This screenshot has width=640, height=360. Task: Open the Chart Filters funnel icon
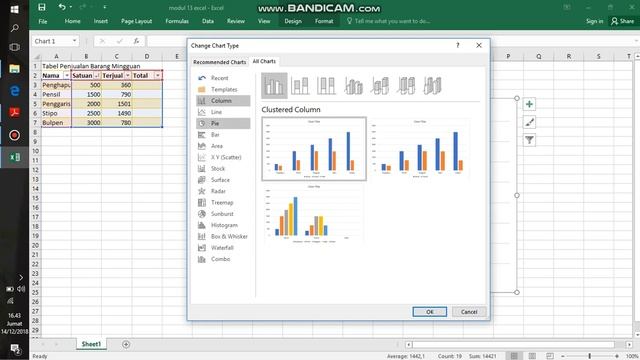(x=529, y=140)
